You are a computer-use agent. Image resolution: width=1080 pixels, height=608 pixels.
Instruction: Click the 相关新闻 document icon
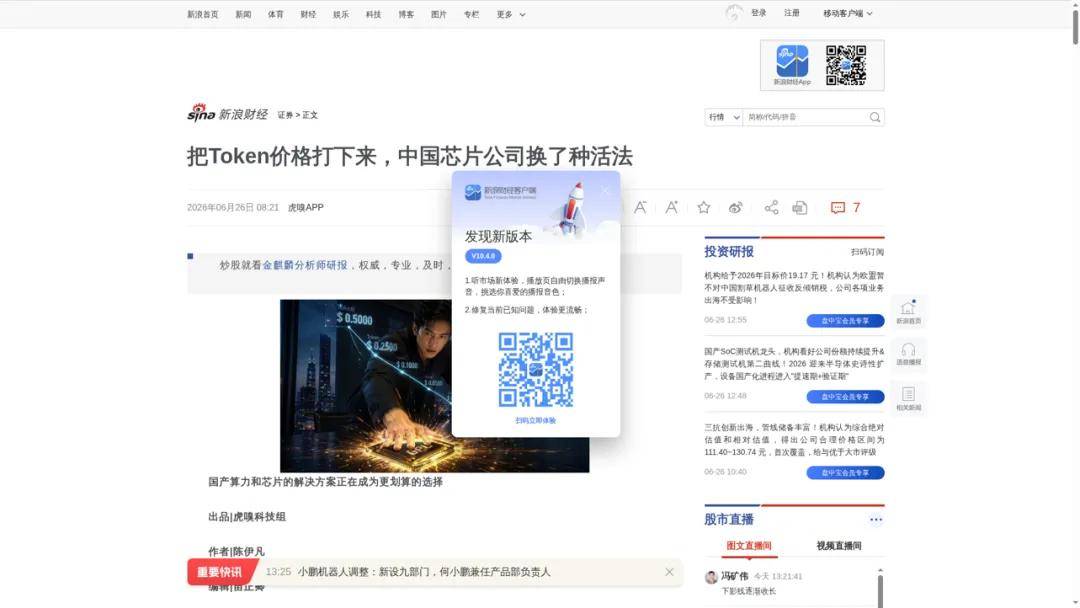tap(908, 398)
